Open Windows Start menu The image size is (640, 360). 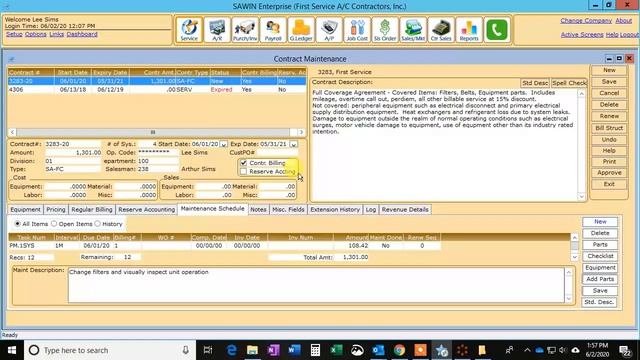(x=12, y=350)
